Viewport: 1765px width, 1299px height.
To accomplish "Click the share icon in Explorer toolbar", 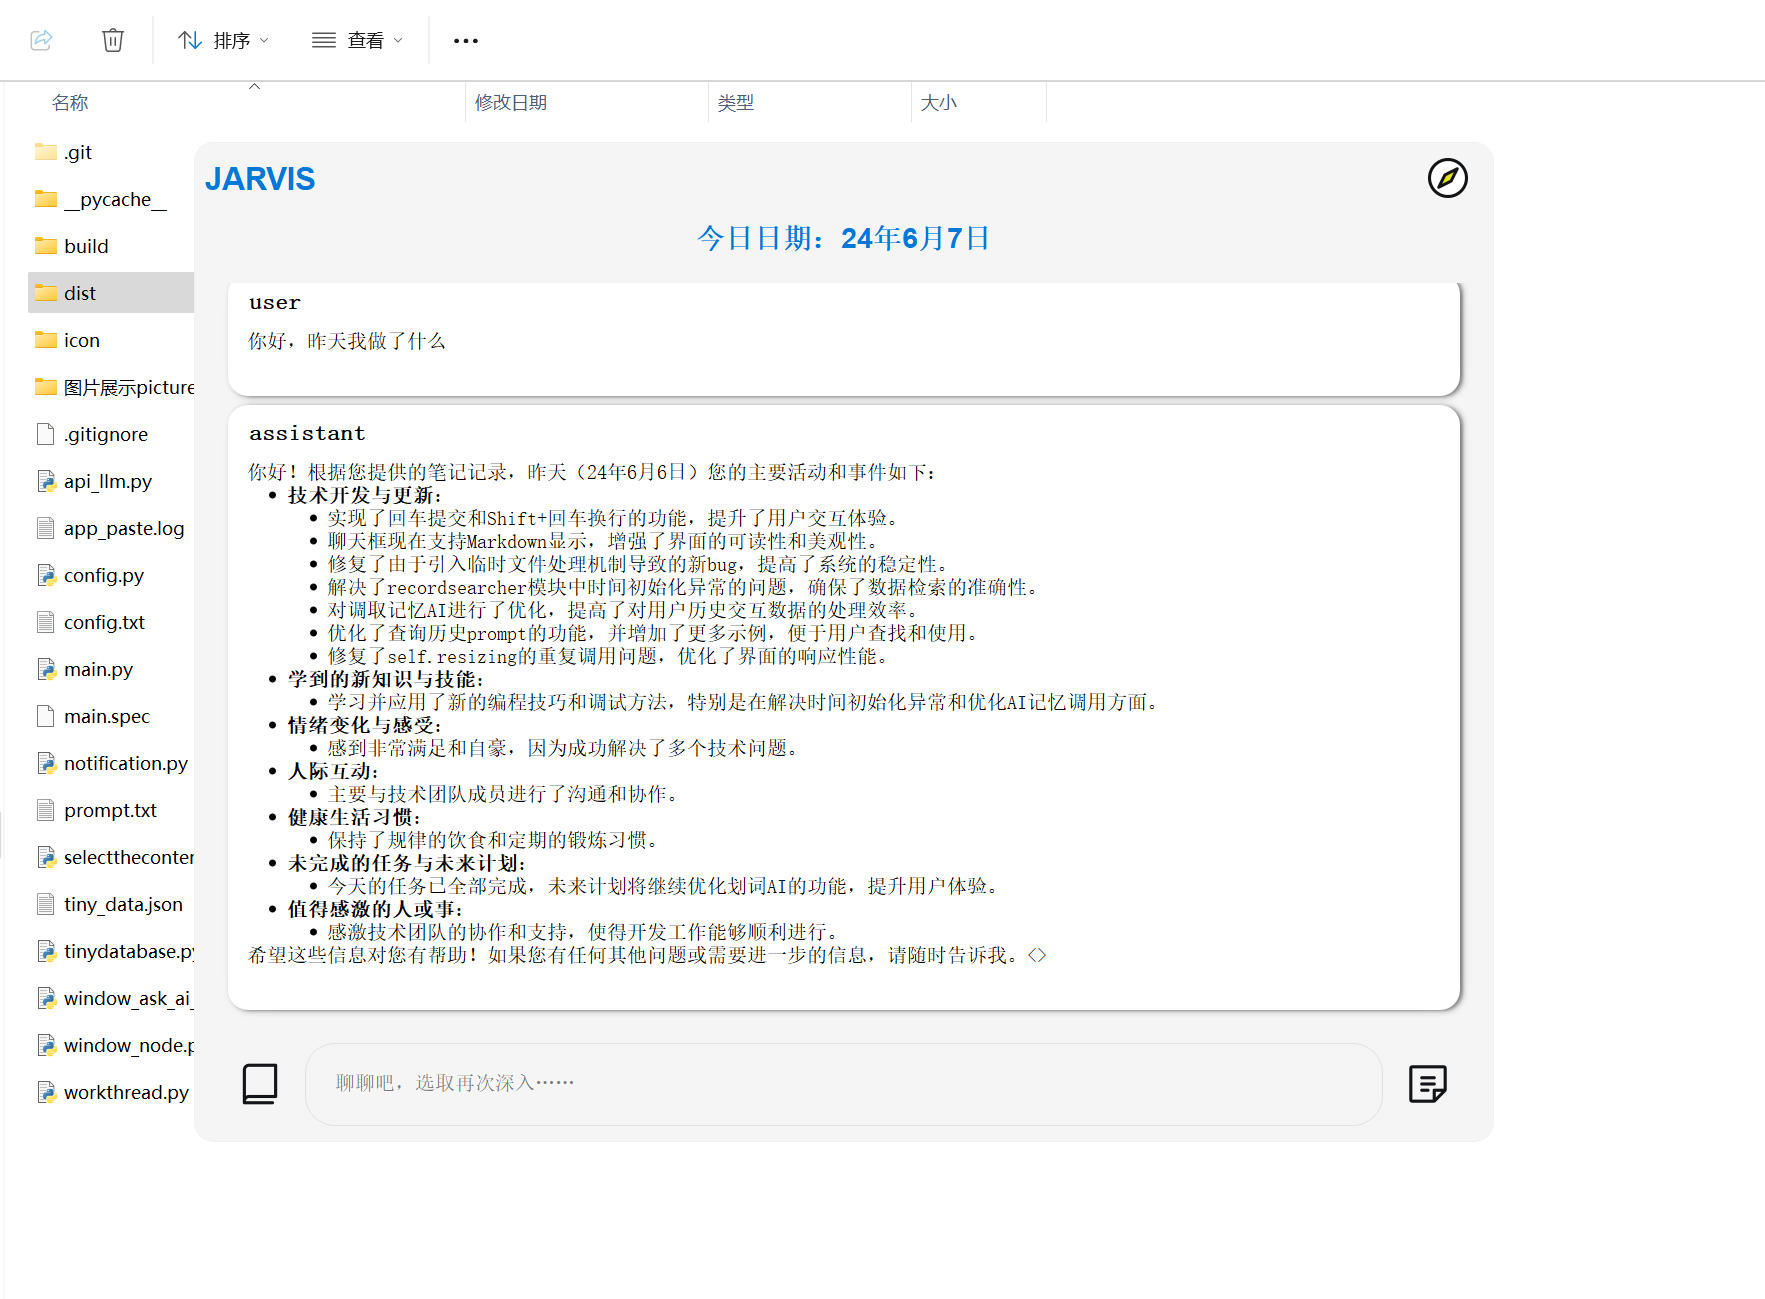I will pos(41,40).
